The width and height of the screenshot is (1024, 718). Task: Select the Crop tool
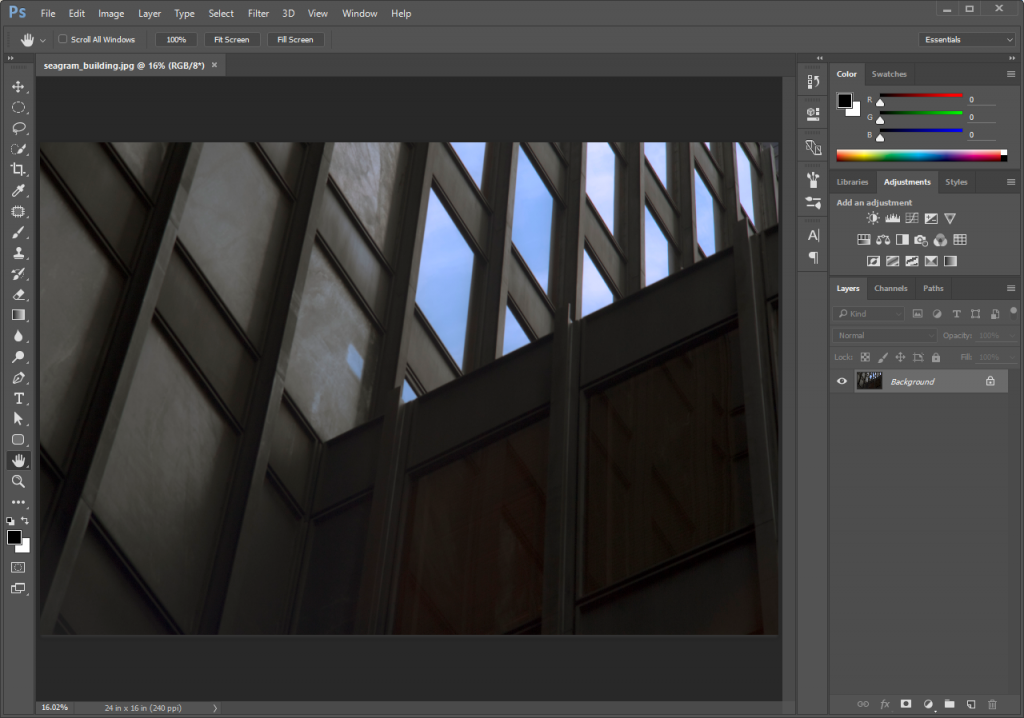18,169
